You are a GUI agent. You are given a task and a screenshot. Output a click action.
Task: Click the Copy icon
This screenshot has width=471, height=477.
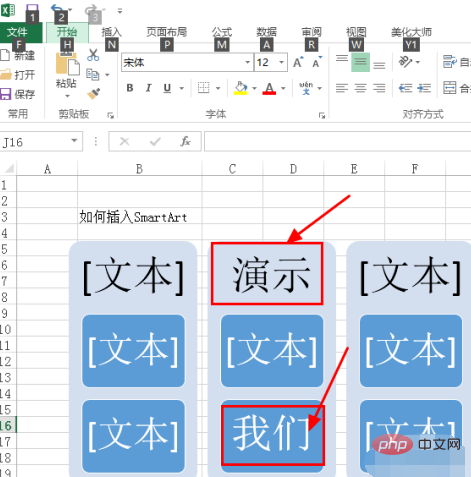tap(93, 74)
